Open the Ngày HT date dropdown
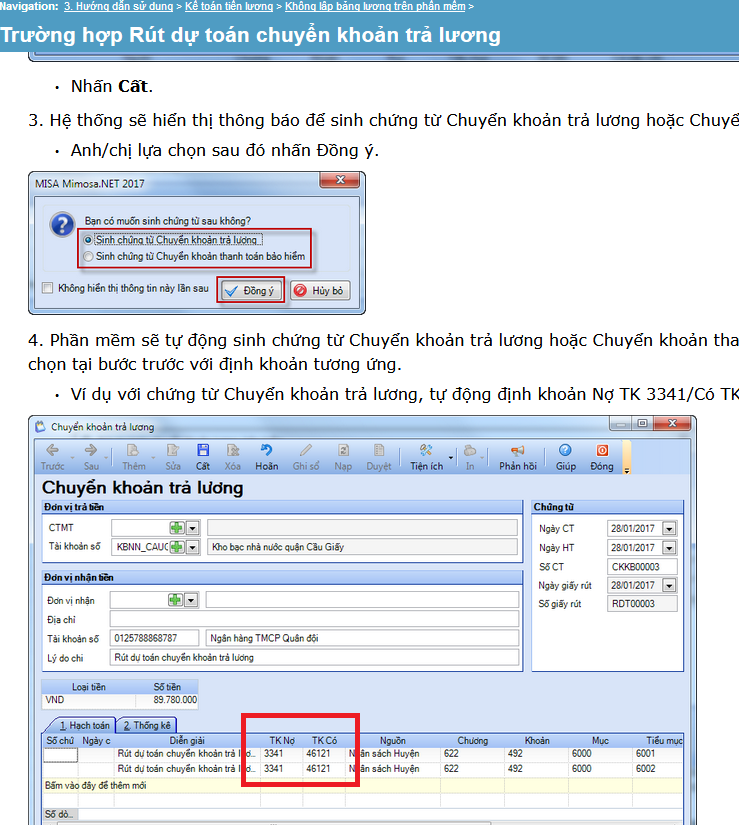 669,548
